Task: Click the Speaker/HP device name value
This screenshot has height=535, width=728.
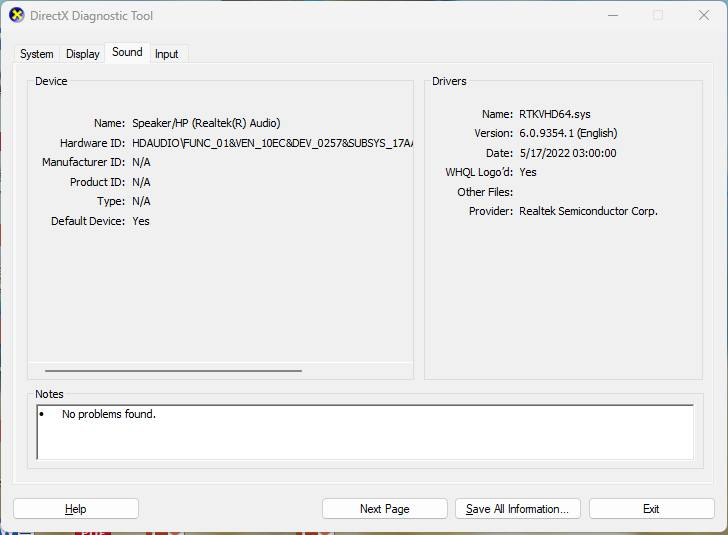Action: (206, 123)
